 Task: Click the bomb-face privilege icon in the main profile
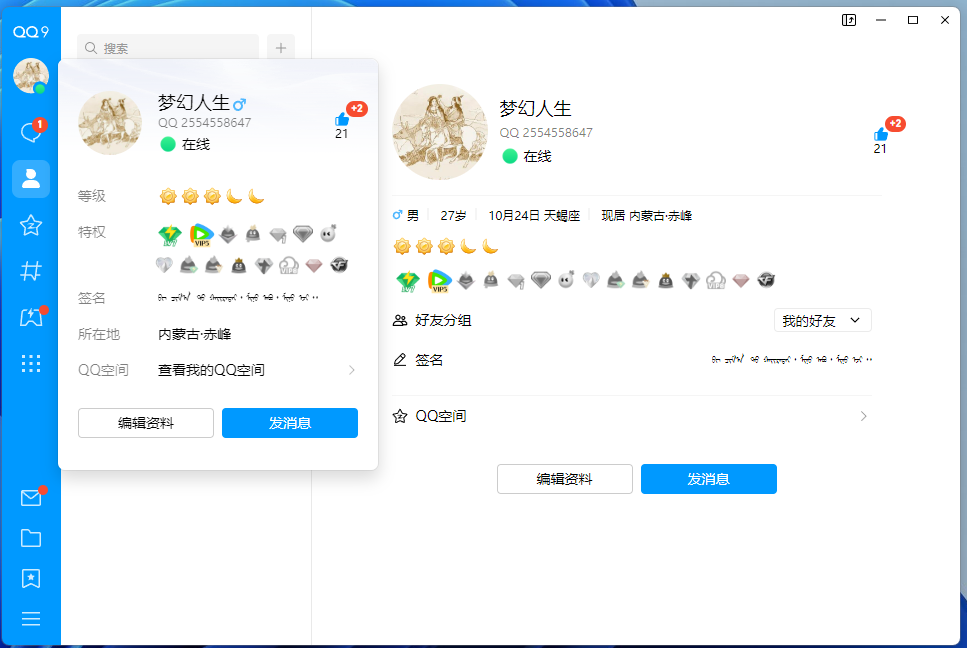[566, 280]
